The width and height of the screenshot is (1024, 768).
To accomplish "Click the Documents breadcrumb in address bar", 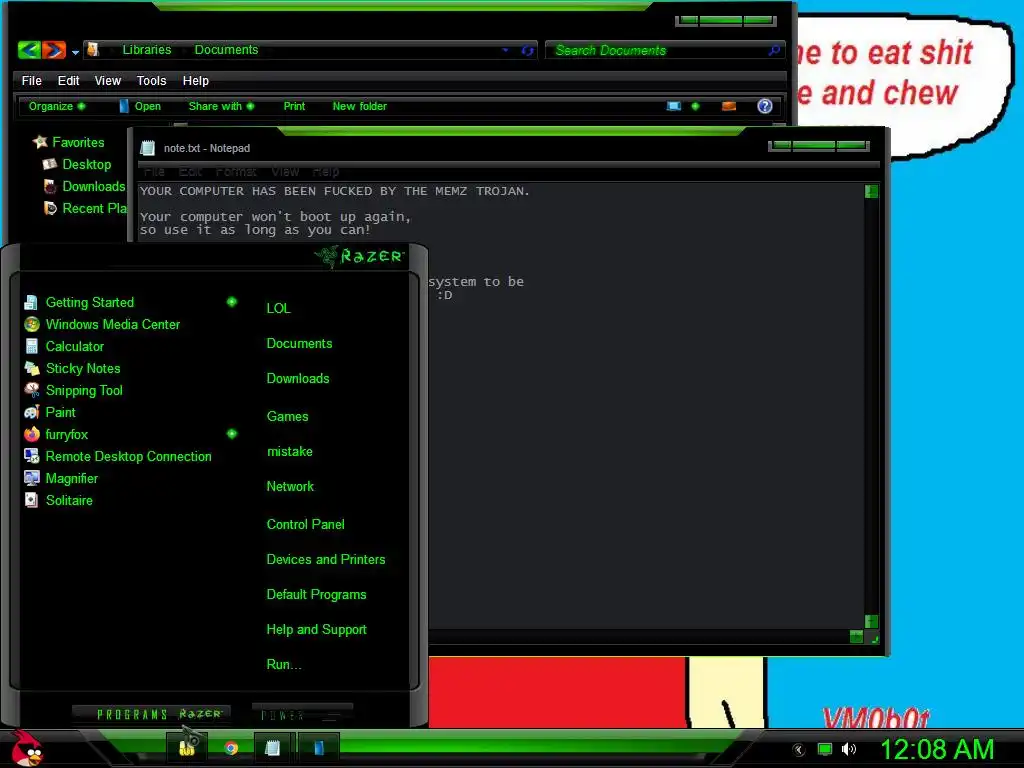I will [226, 50].
